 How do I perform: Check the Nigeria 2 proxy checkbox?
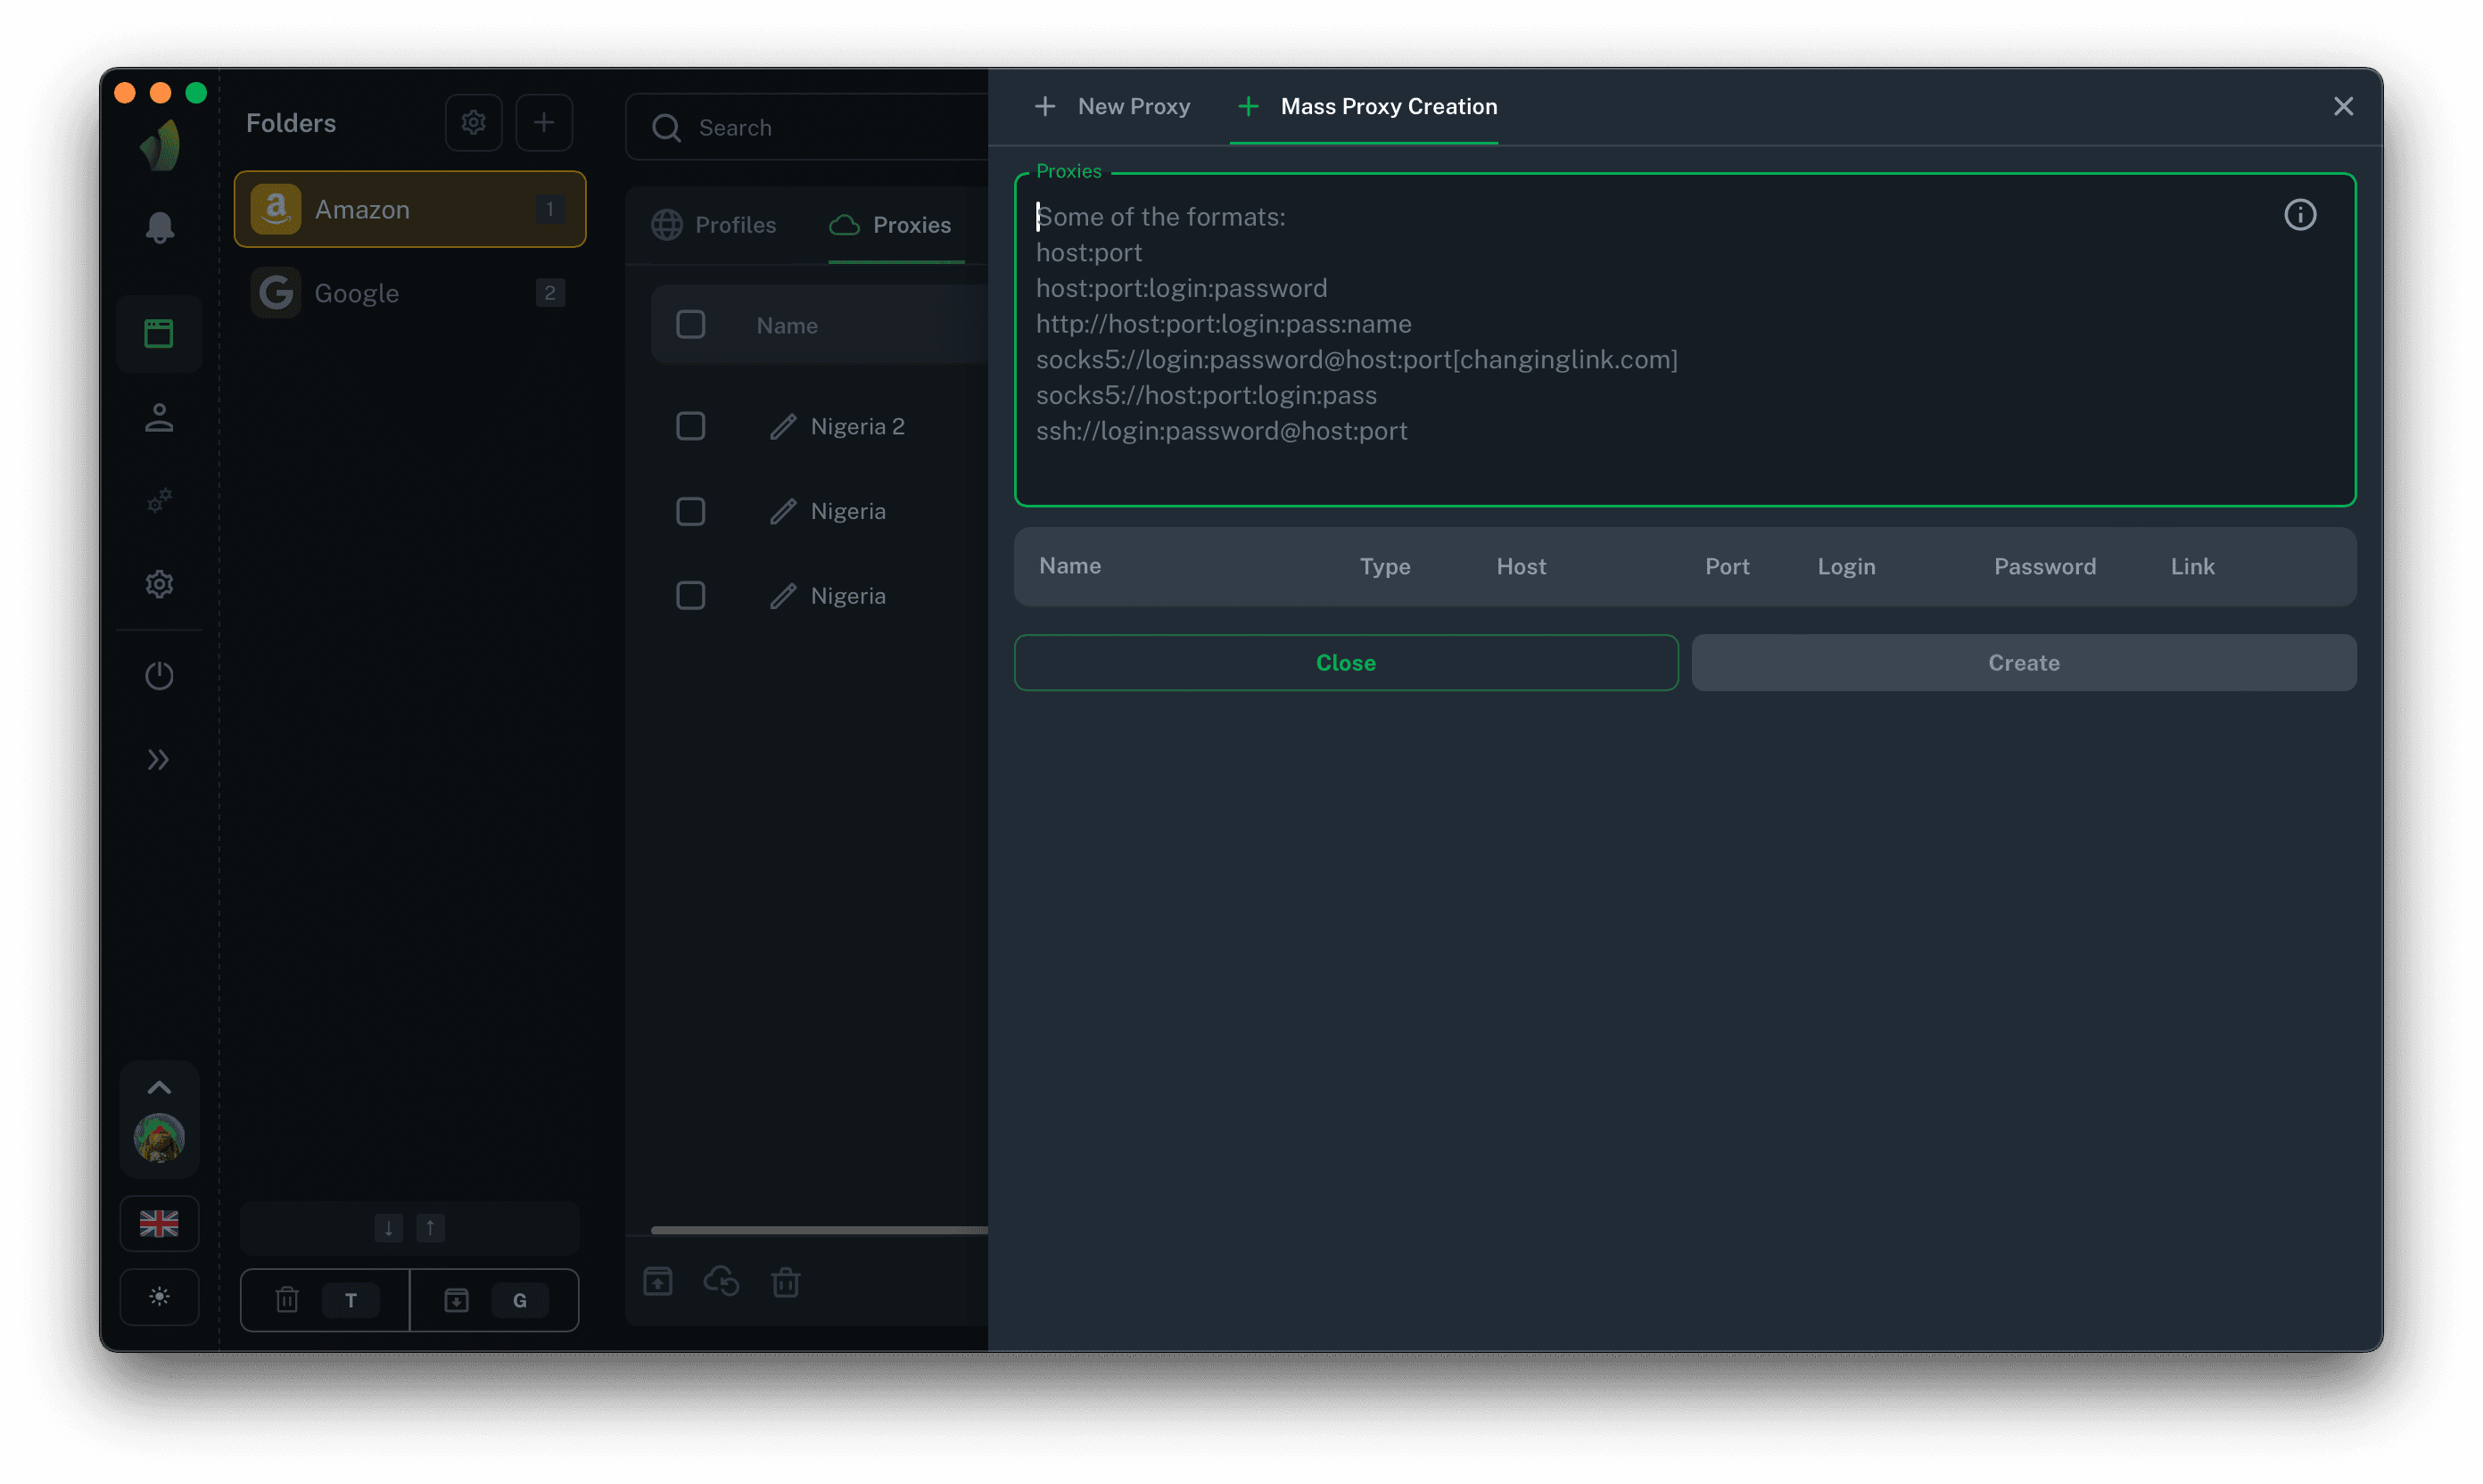click(690, 426)
